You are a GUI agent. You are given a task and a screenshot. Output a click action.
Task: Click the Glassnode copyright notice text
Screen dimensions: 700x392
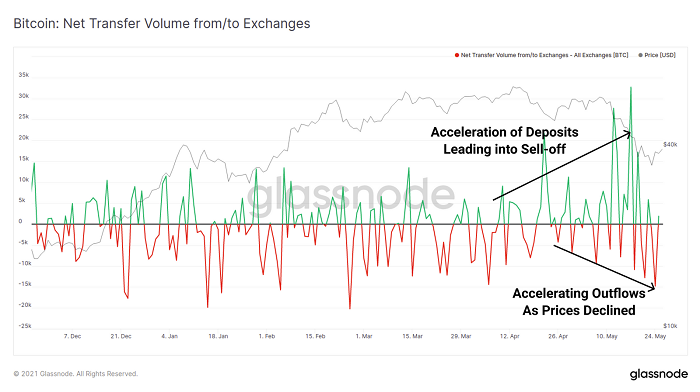(75, 374)
